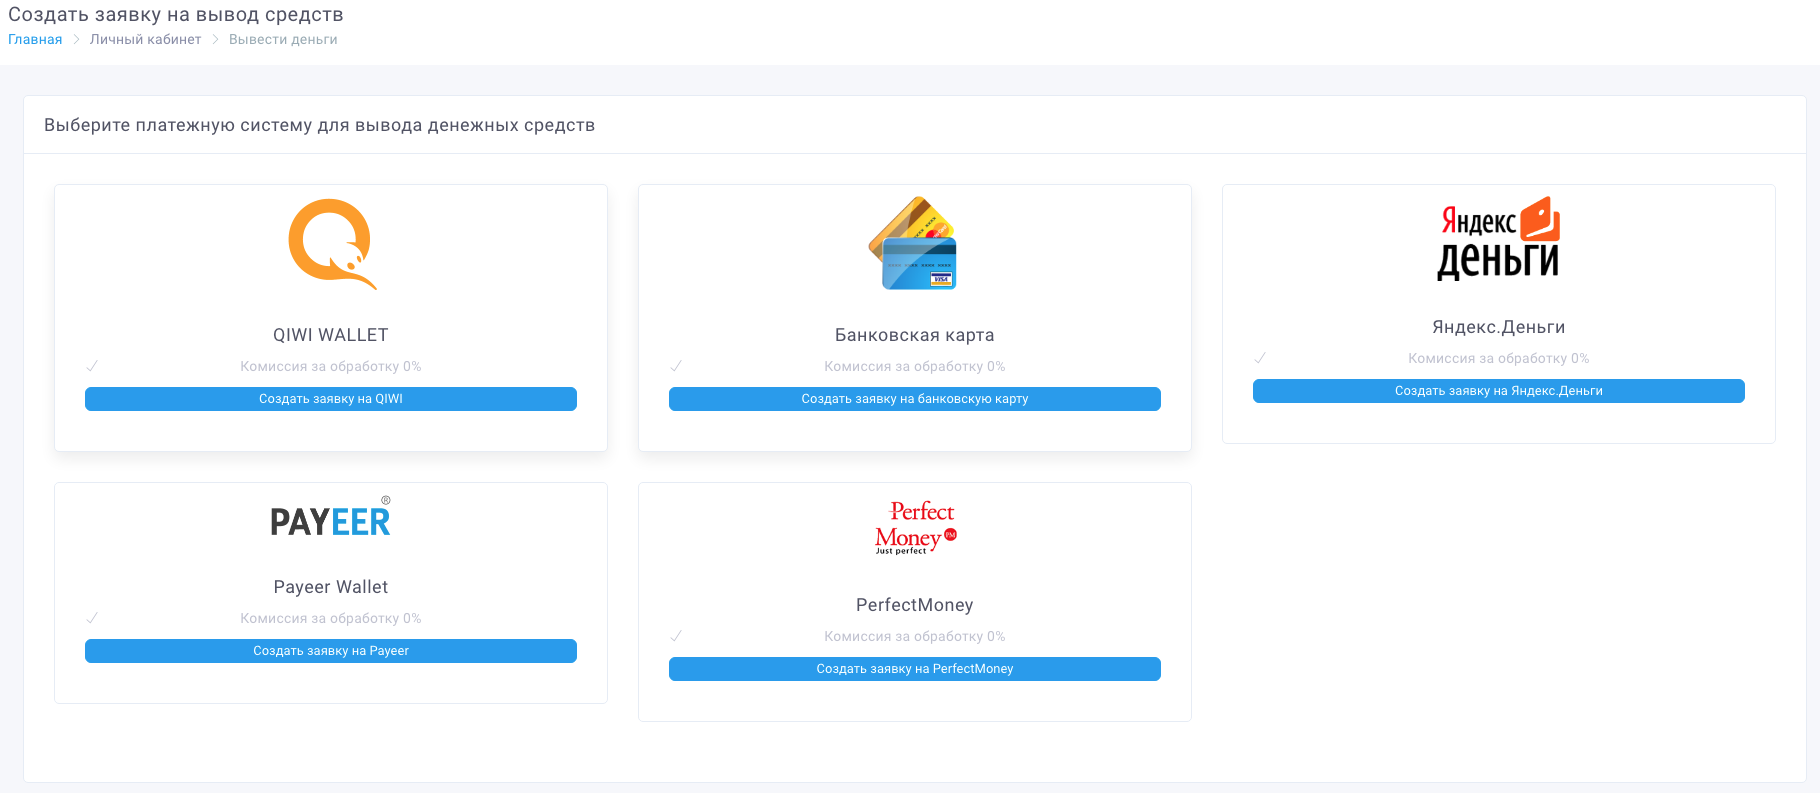Click checkmark icon in PerfectMoney card
The image size is (1820, 793).
tap(676, 636)
